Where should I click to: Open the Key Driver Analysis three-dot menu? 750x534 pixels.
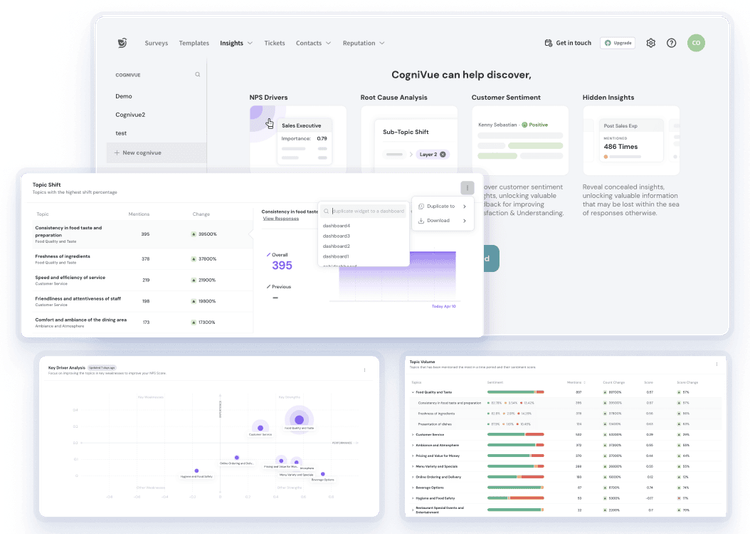pos(364,370)
